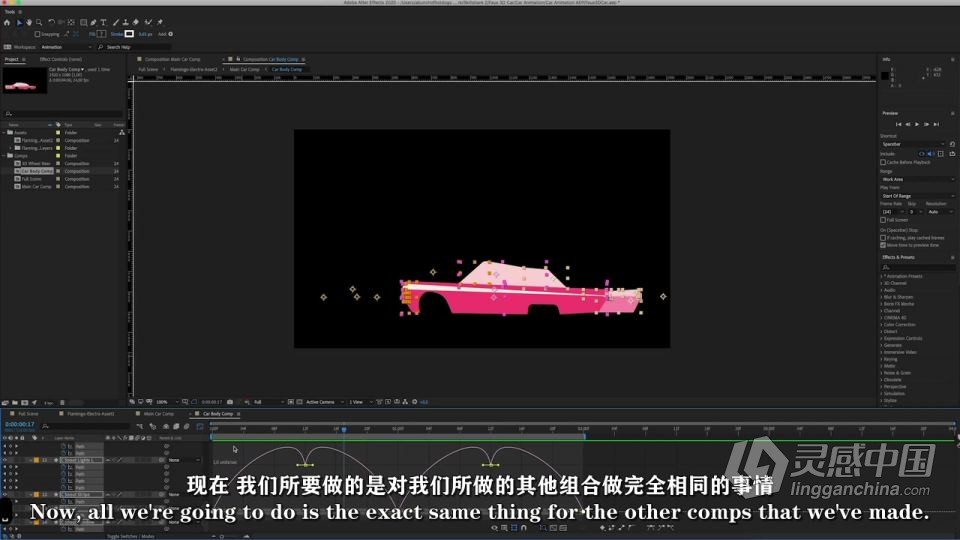Screen dimensions: 960x540
Task: Click the Preview play button
Action: [917, 124]
